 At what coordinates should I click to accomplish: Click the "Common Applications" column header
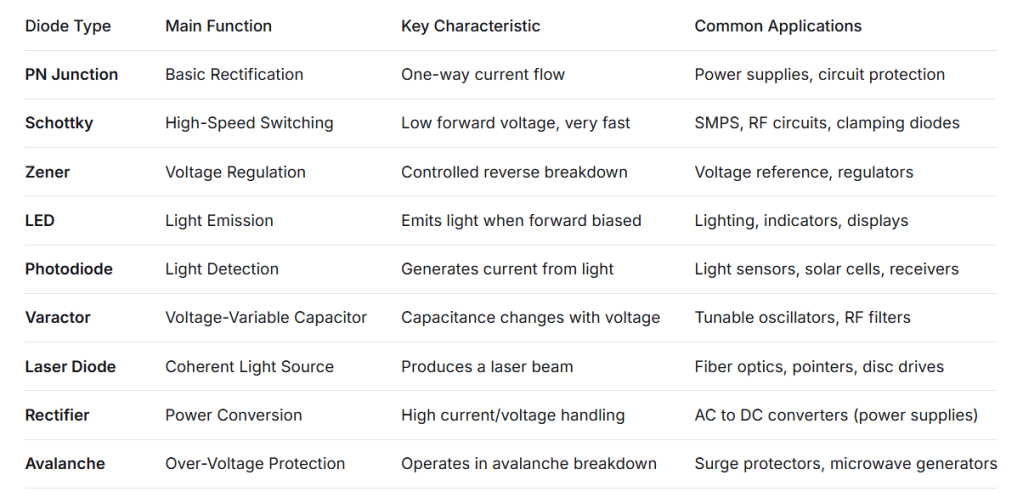pos(778,26)
